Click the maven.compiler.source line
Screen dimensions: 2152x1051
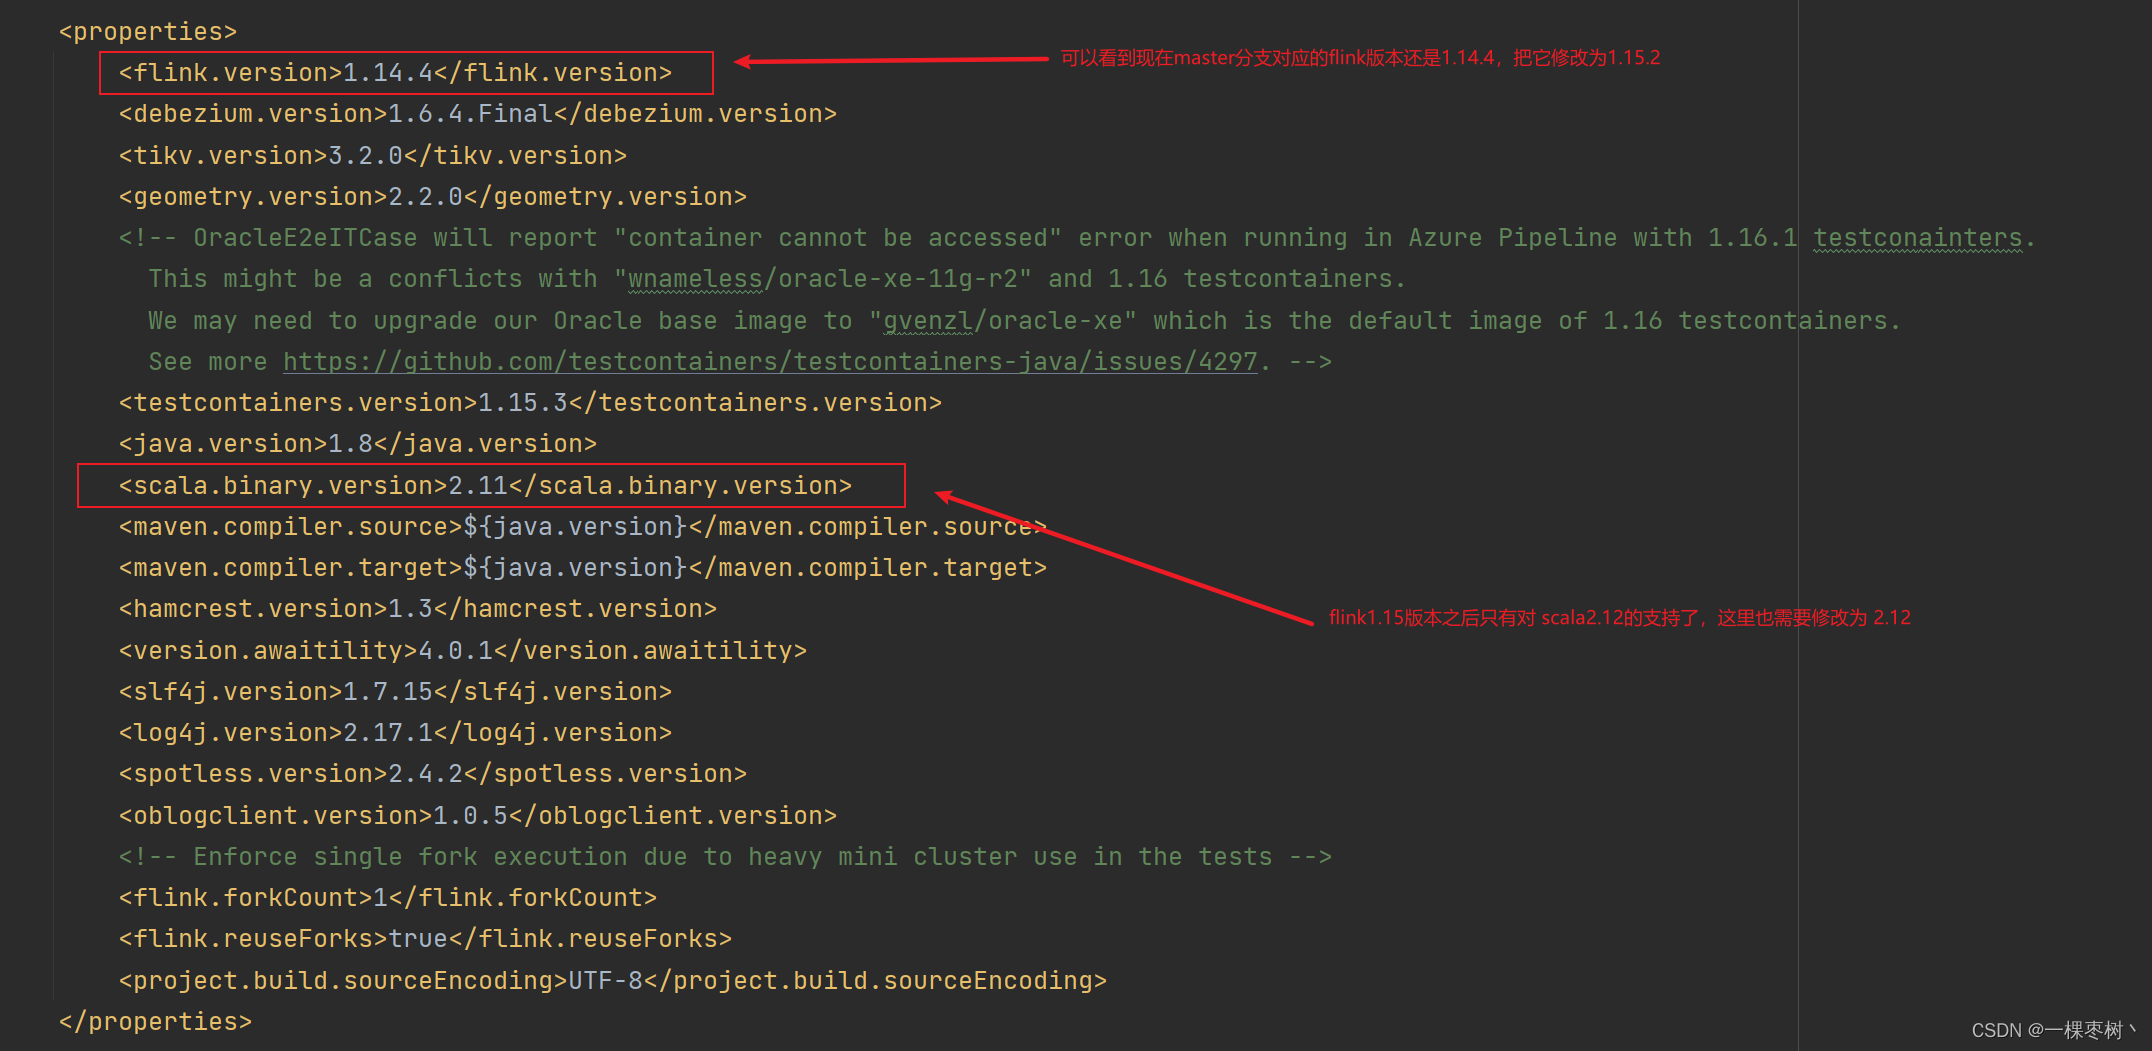point(583,527)
